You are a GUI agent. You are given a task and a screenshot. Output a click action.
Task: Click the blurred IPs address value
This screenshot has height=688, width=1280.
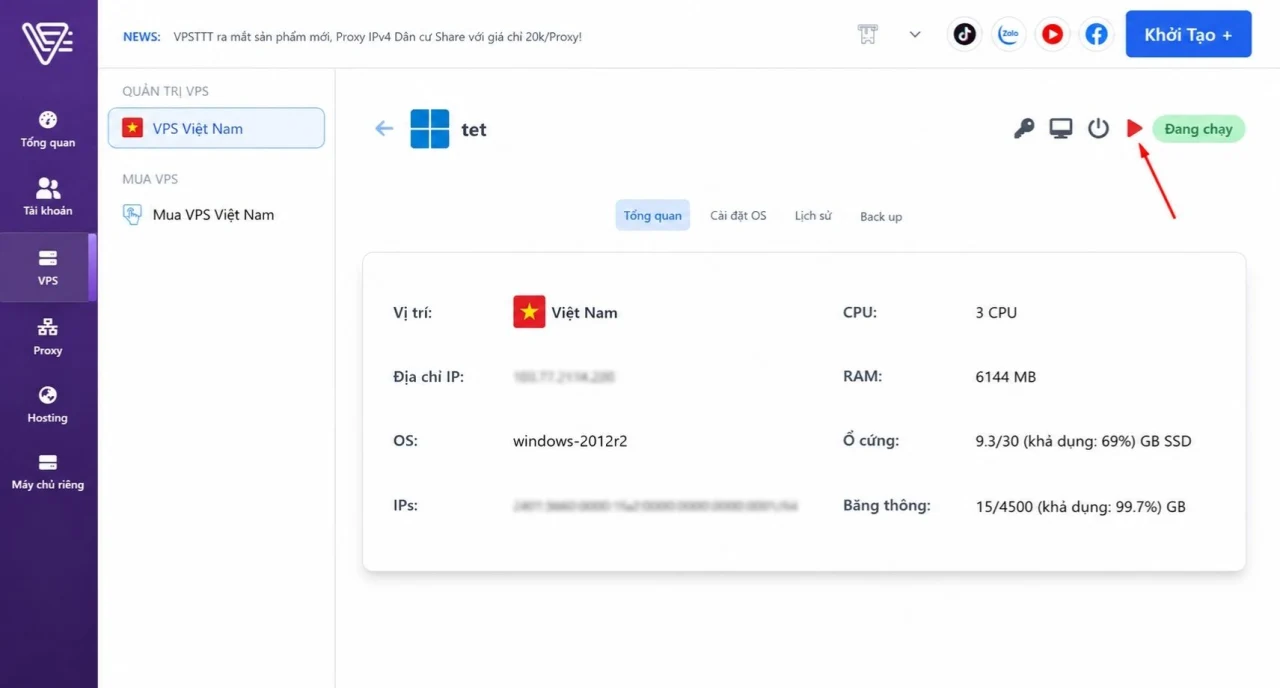tap(655, 506)
